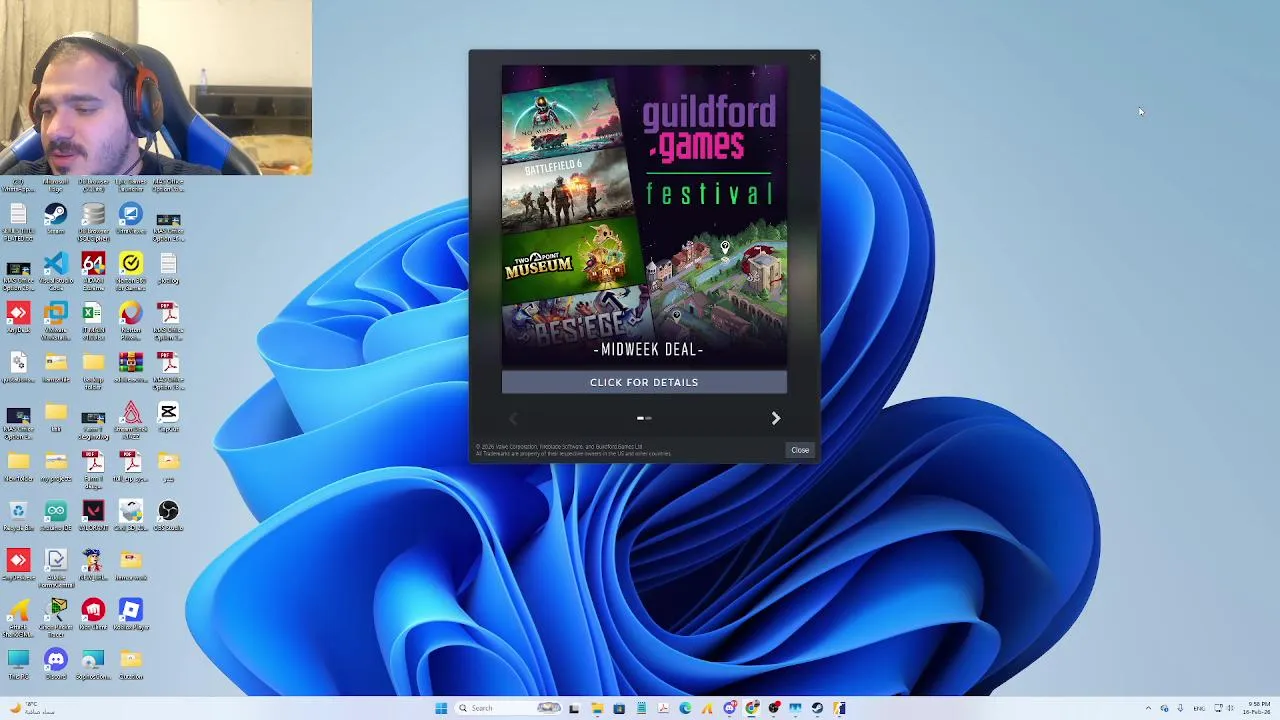Select the This PC icon
1280x720 pixels.
pos(18,662)
